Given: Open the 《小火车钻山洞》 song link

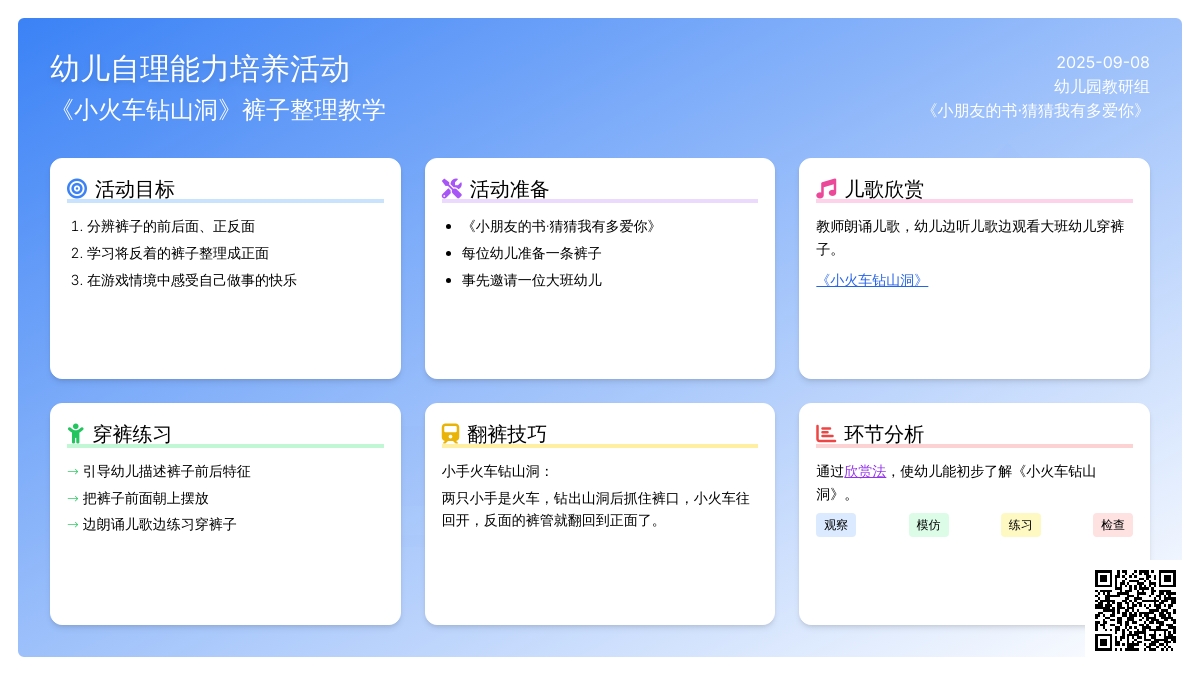Looking at the screenshot, I should tap(872, 280).
